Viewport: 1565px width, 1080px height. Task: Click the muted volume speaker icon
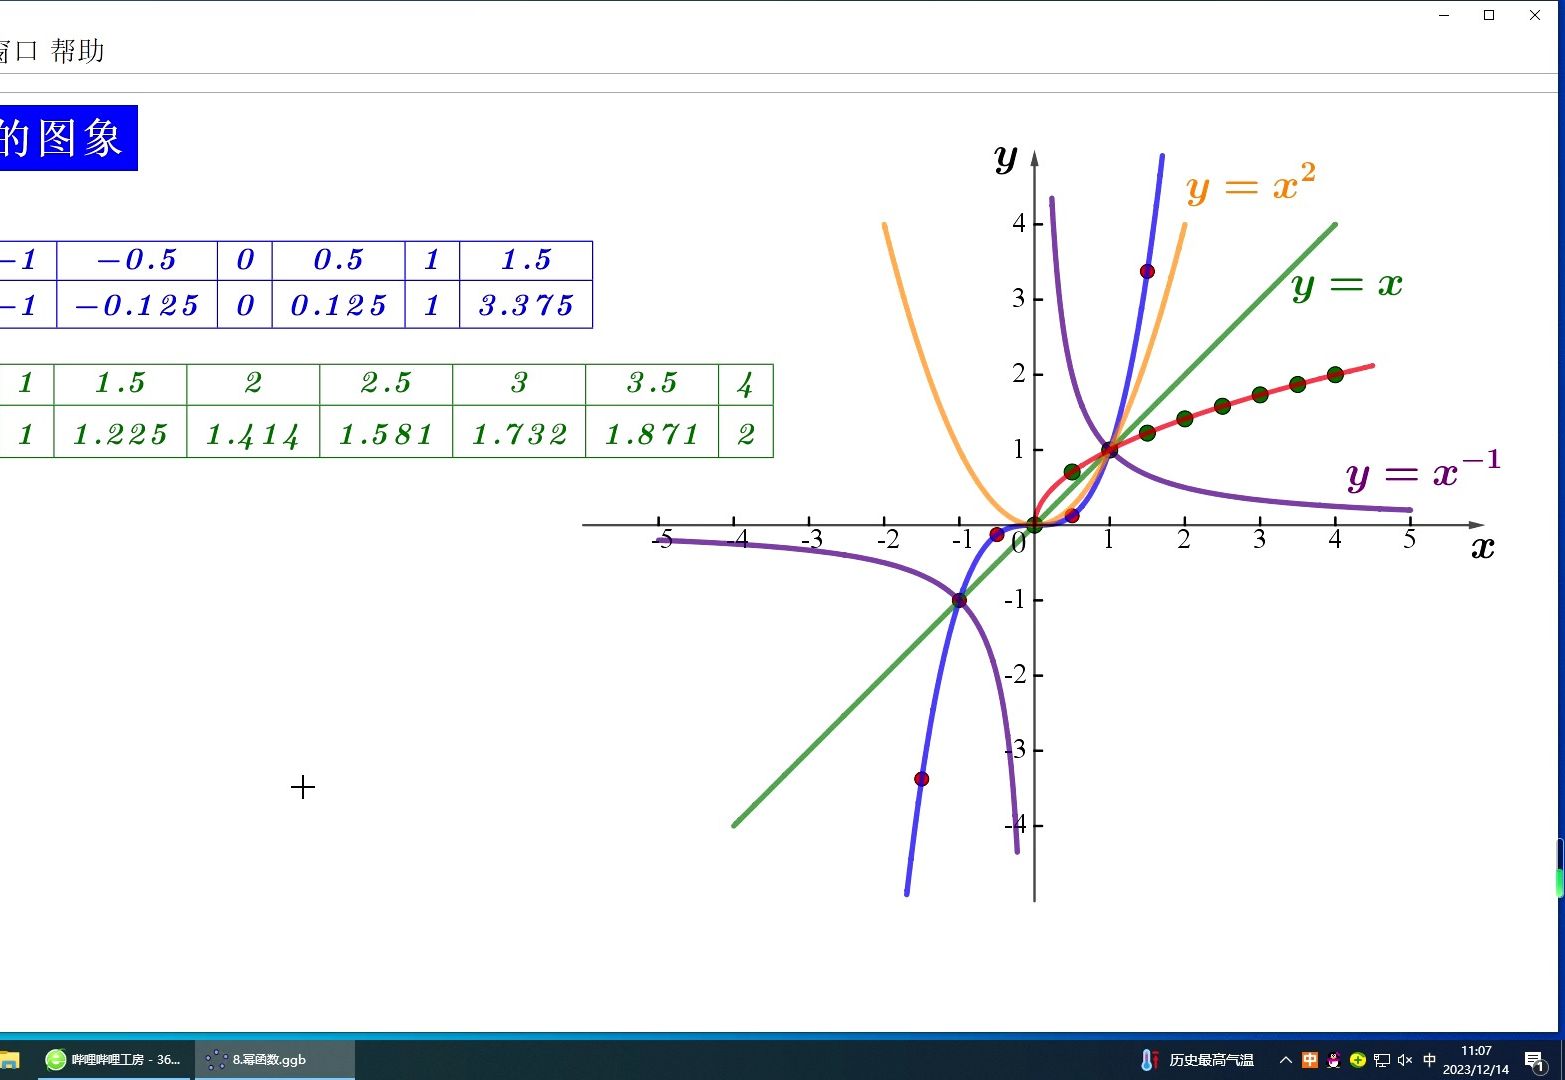1405,1060
